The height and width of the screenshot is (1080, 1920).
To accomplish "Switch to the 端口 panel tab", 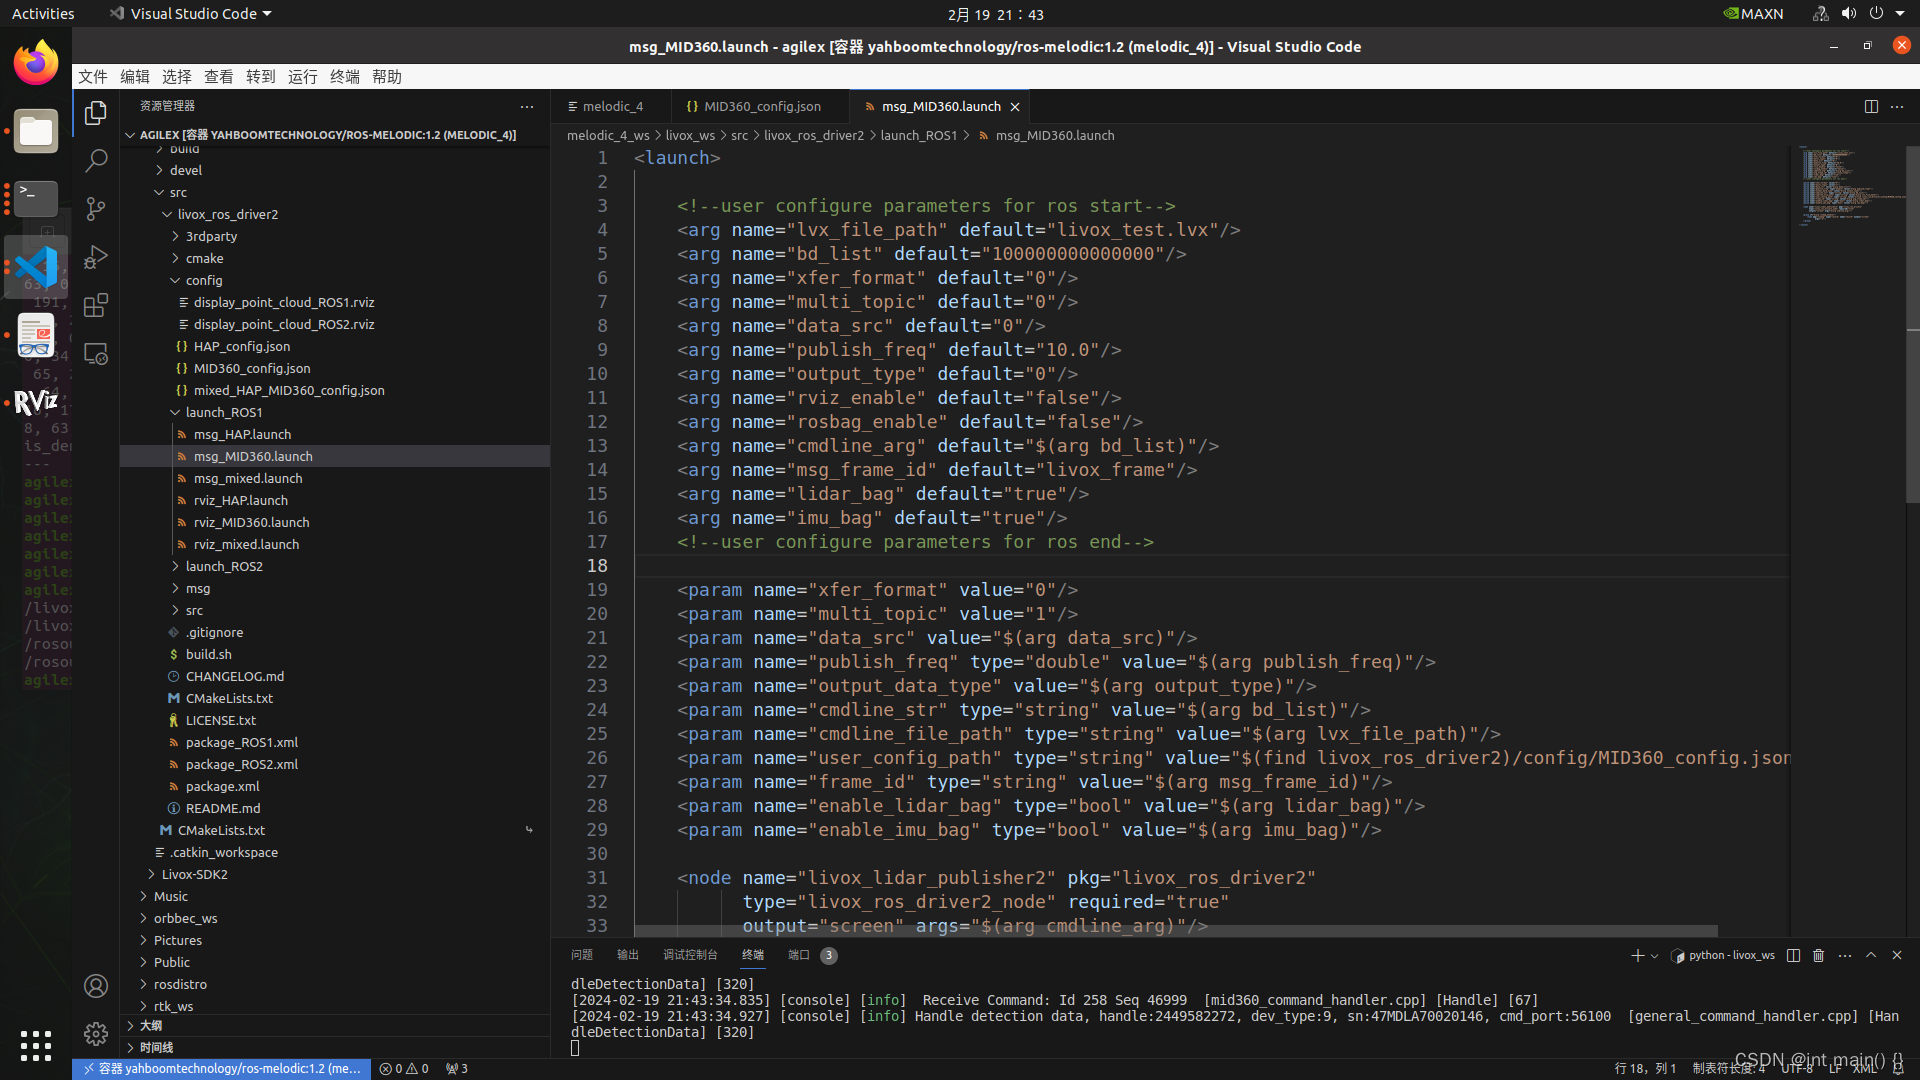I will [x=799, y=955].
